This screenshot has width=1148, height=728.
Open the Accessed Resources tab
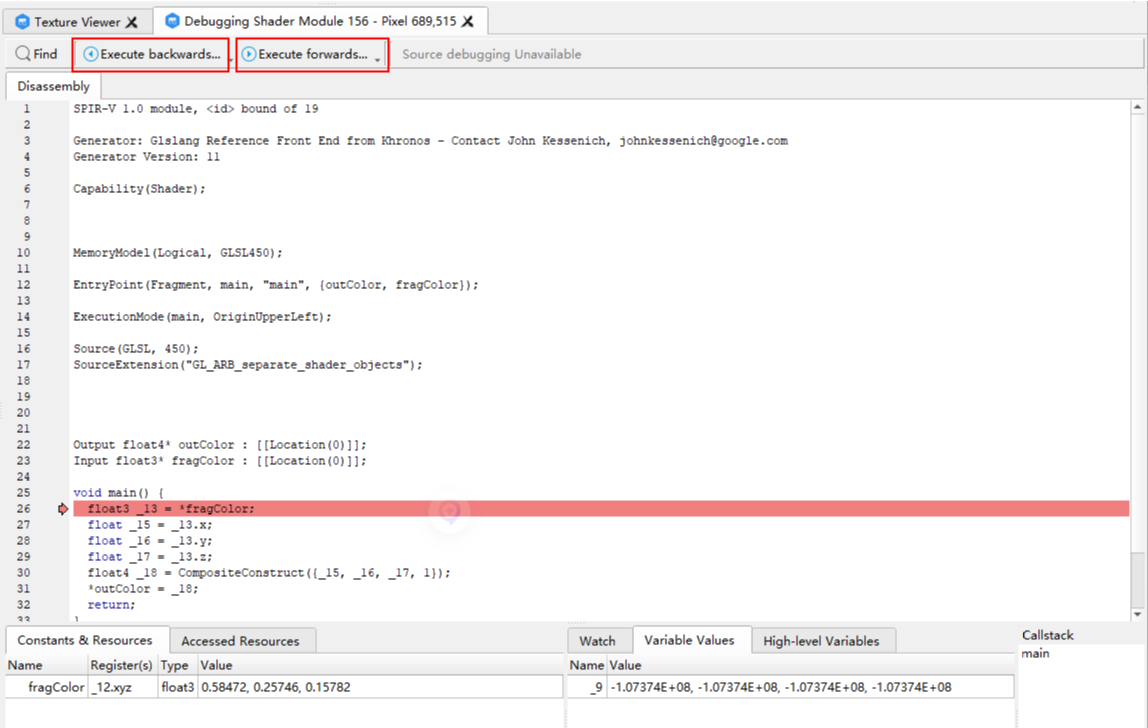(240, 642)
